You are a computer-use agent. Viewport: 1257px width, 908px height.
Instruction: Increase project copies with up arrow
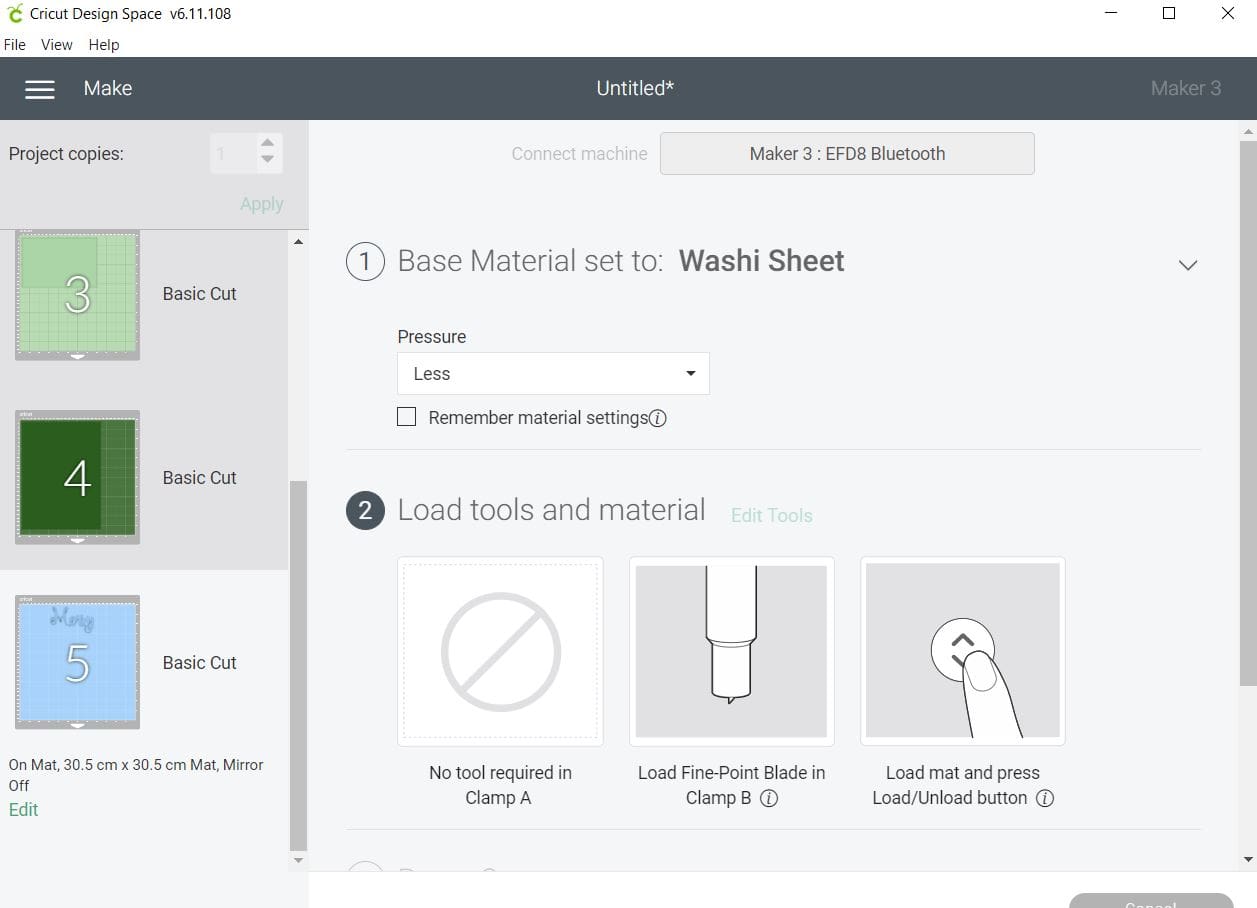pos(267,143)
